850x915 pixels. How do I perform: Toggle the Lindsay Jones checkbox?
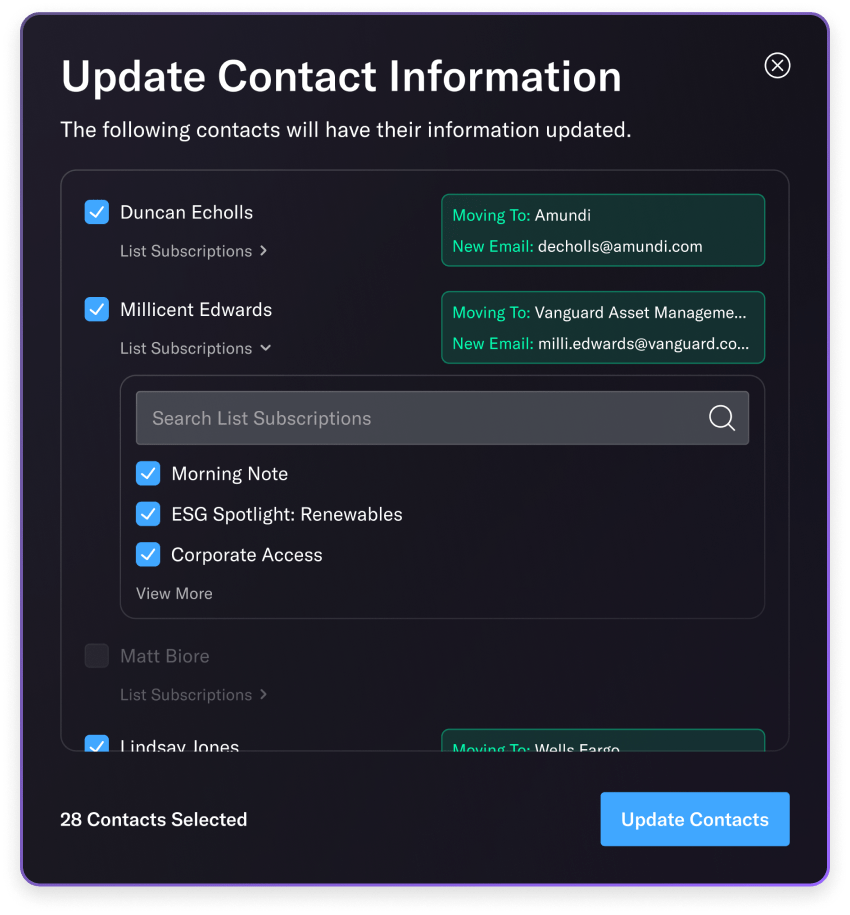pyautogui.click(x=97, y=744)
